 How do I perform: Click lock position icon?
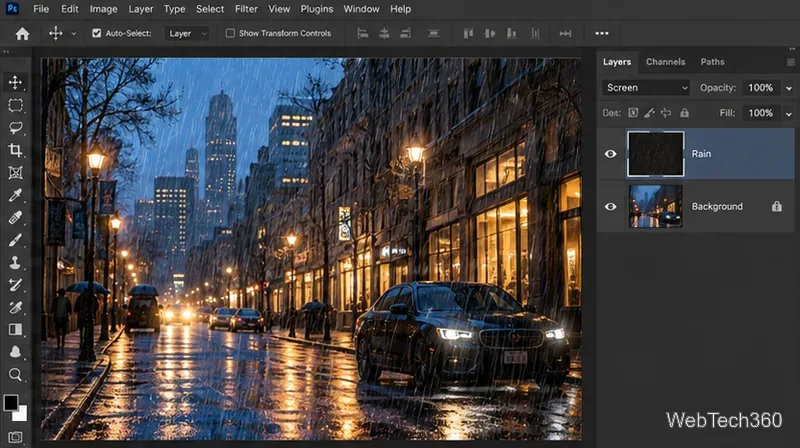pyautogui.click(x=666, y=113)
